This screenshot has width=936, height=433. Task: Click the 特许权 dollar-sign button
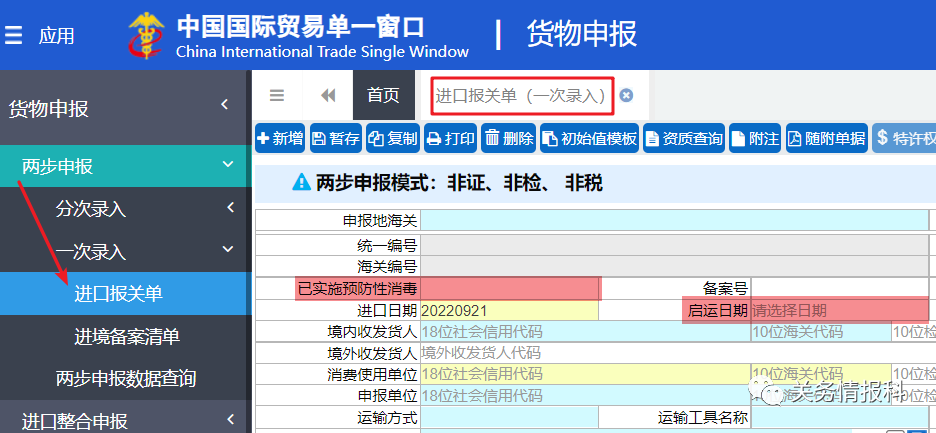pos(904,138)
